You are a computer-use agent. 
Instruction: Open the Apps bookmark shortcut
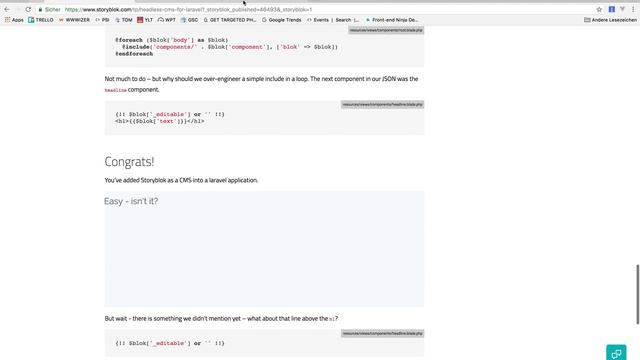[14, 20]
